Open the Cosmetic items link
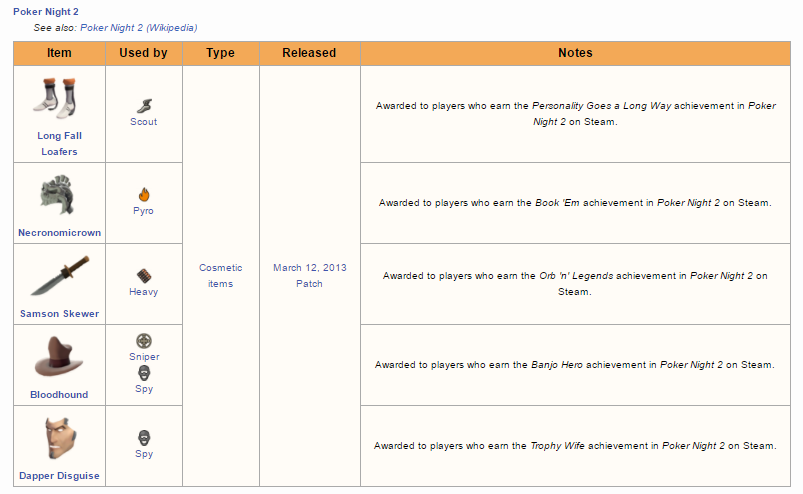The image size is (803, 494). (221, 275)
